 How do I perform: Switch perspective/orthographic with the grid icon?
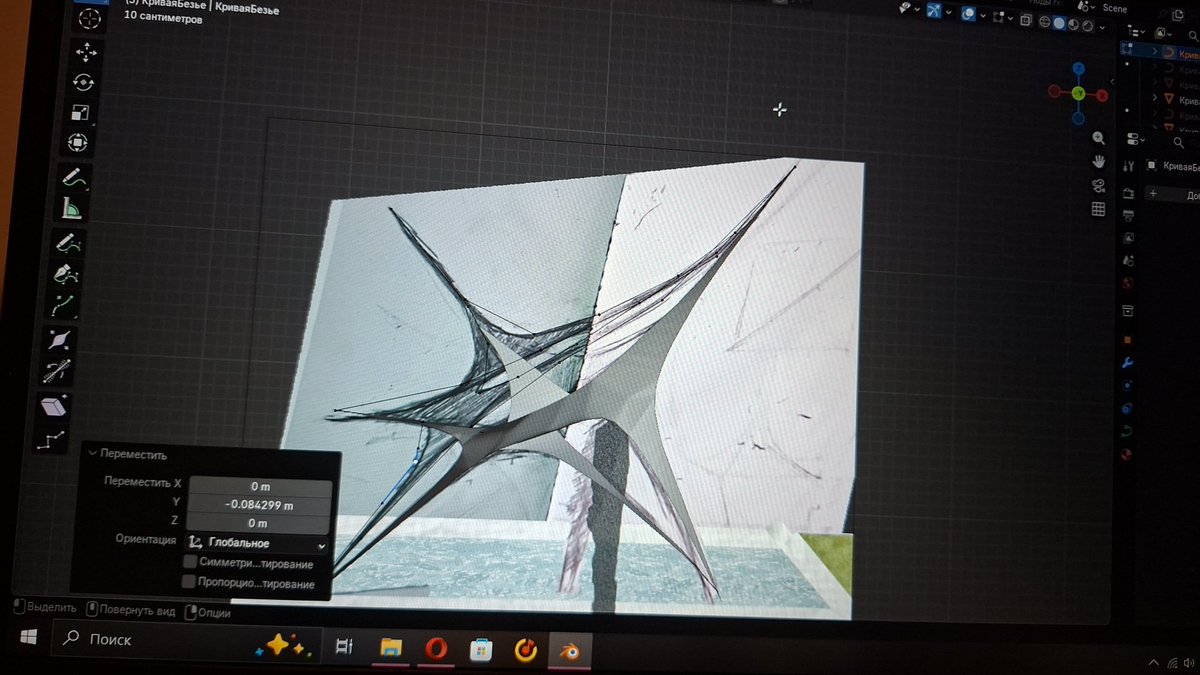click(x=1098, y=209)
